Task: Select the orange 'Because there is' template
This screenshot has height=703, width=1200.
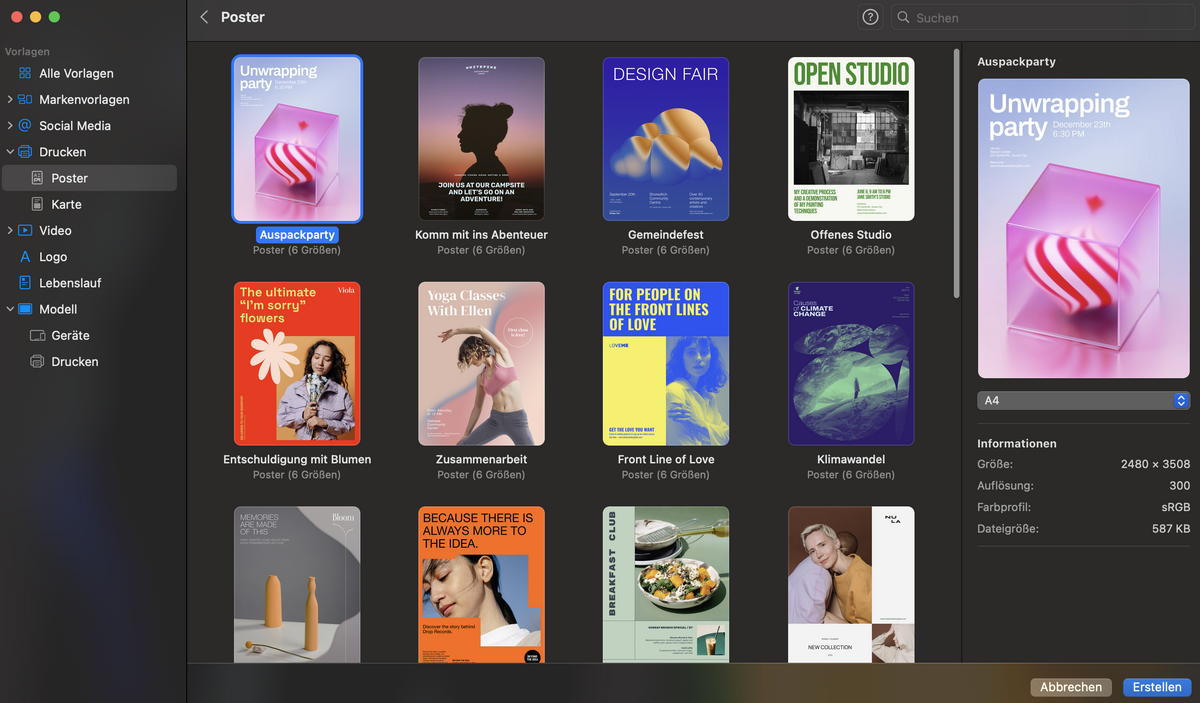Action: 481,584
